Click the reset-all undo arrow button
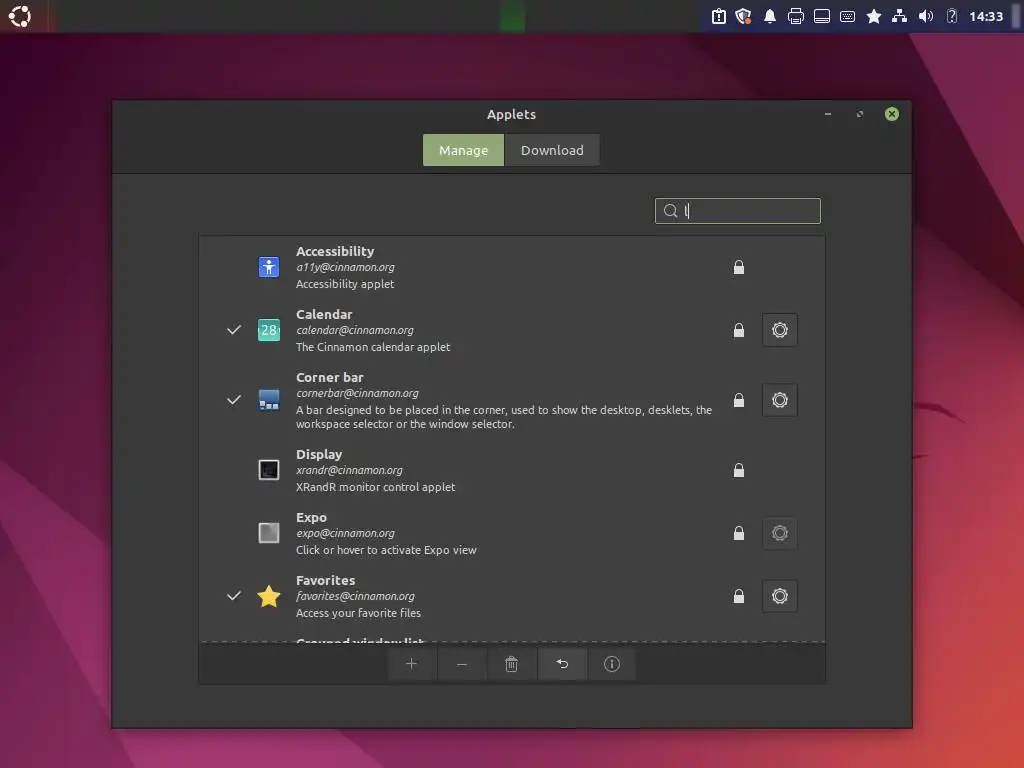 pyautogui.click(x=562, y=664)
